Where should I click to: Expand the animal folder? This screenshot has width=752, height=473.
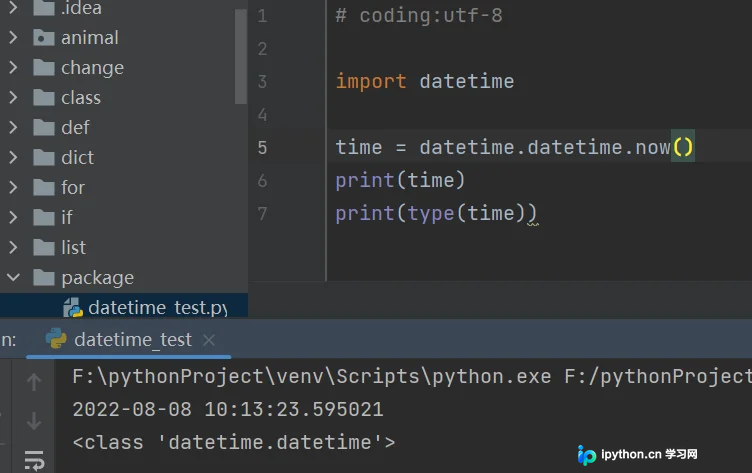[x=13, y=37]
